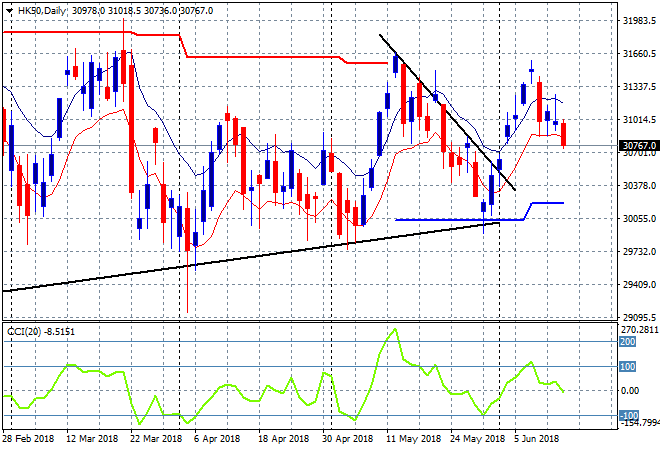Click the 5 Jun 2018 date label
Image resolution: width=660 pixels, height=450 pixels.
pyautogui.click(x=537, y=439)
